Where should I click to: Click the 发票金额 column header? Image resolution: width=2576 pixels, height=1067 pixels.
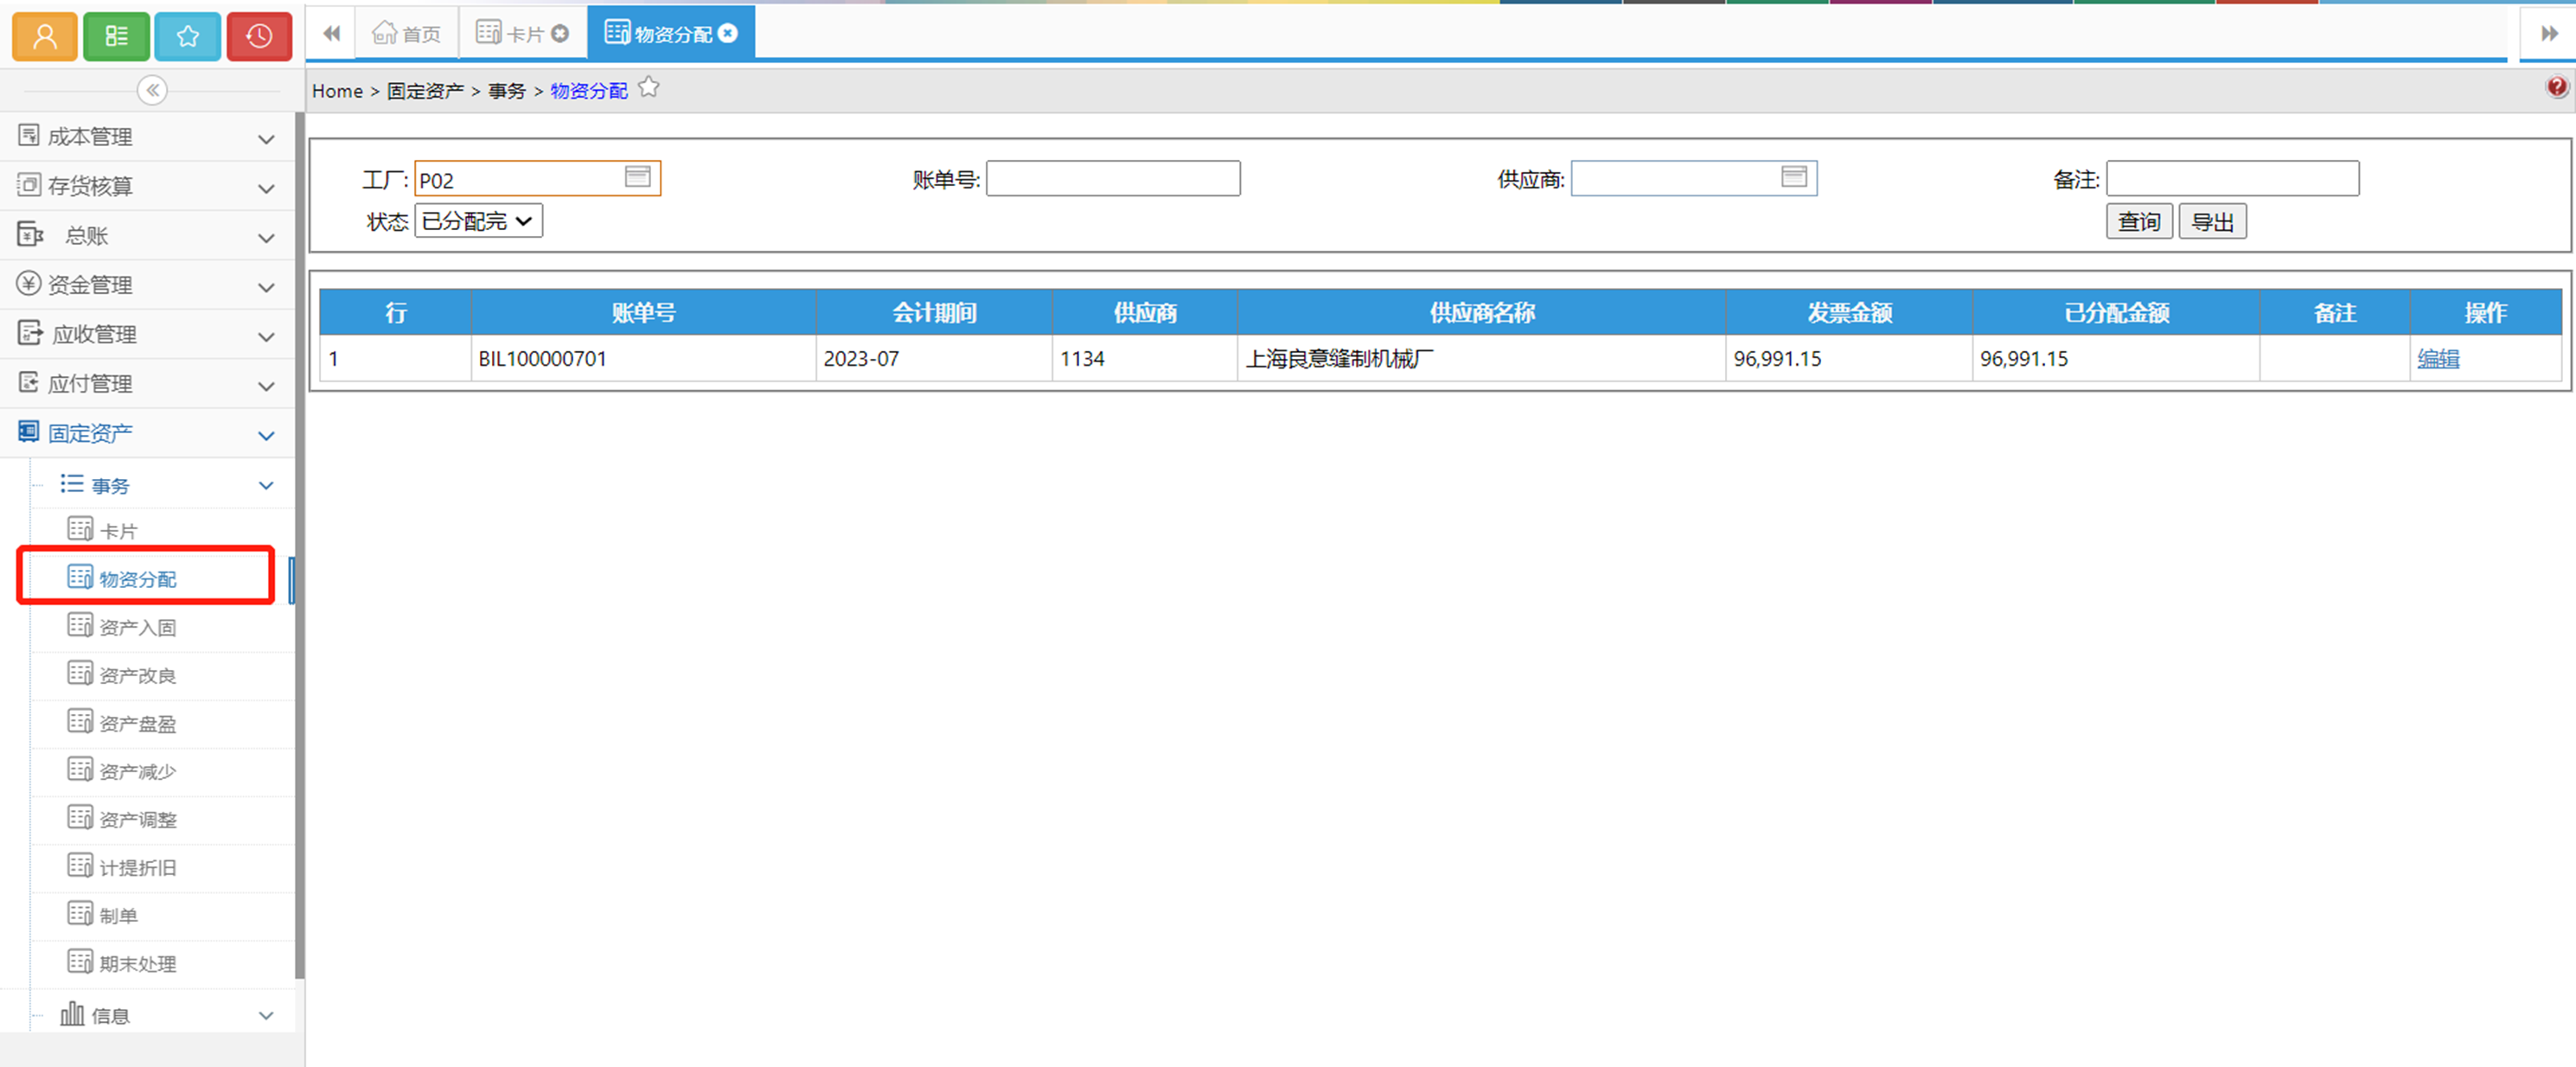pyautogui.click(x=1849, y=313)
